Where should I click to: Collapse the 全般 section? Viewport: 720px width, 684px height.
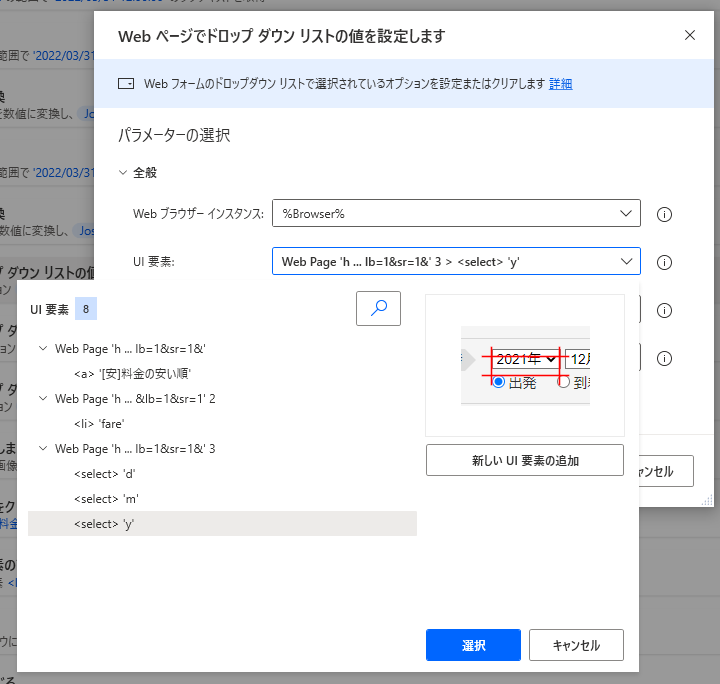[x=124, y=173]
